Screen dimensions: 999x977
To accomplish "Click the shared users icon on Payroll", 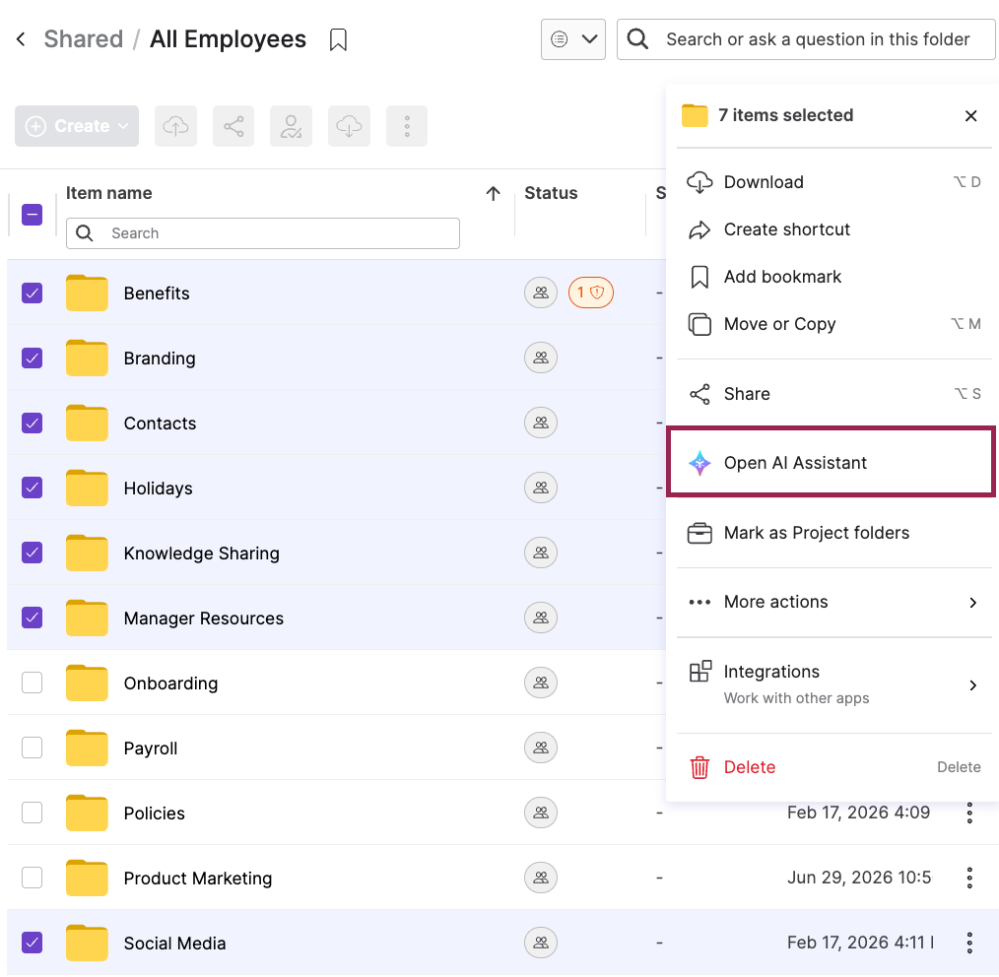I will tap(541, 748).
